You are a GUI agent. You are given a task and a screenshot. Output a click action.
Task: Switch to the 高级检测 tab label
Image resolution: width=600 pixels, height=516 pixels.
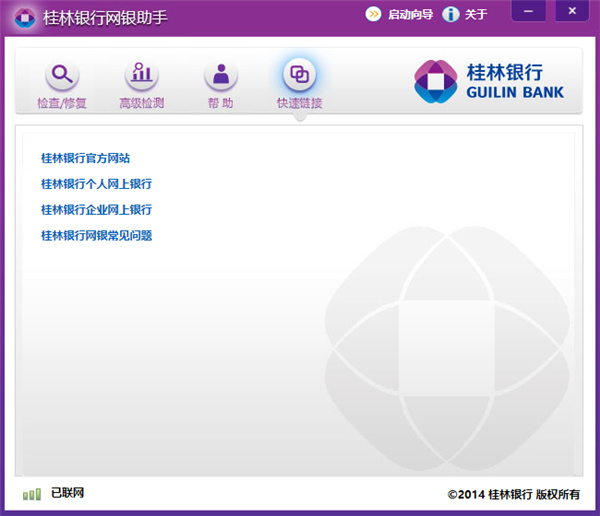tap(142, 103)
